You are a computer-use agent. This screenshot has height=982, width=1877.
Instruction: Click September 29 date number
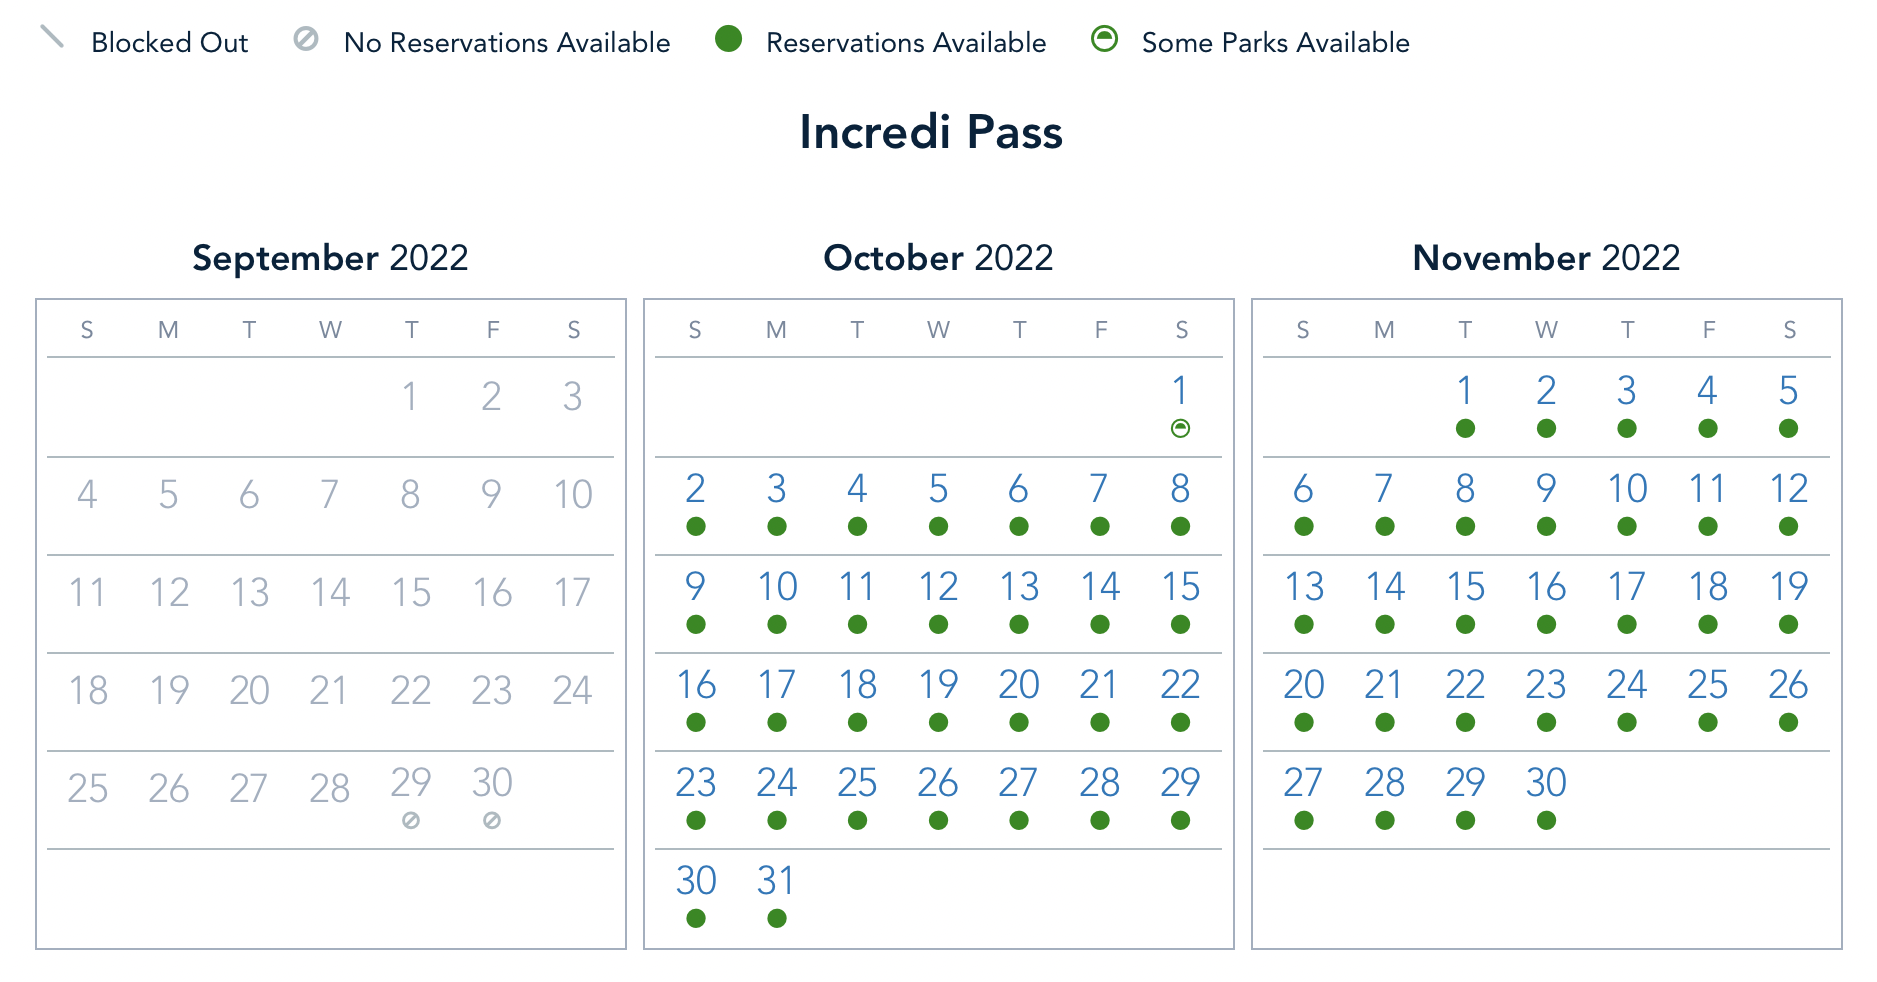pos(411,783)
